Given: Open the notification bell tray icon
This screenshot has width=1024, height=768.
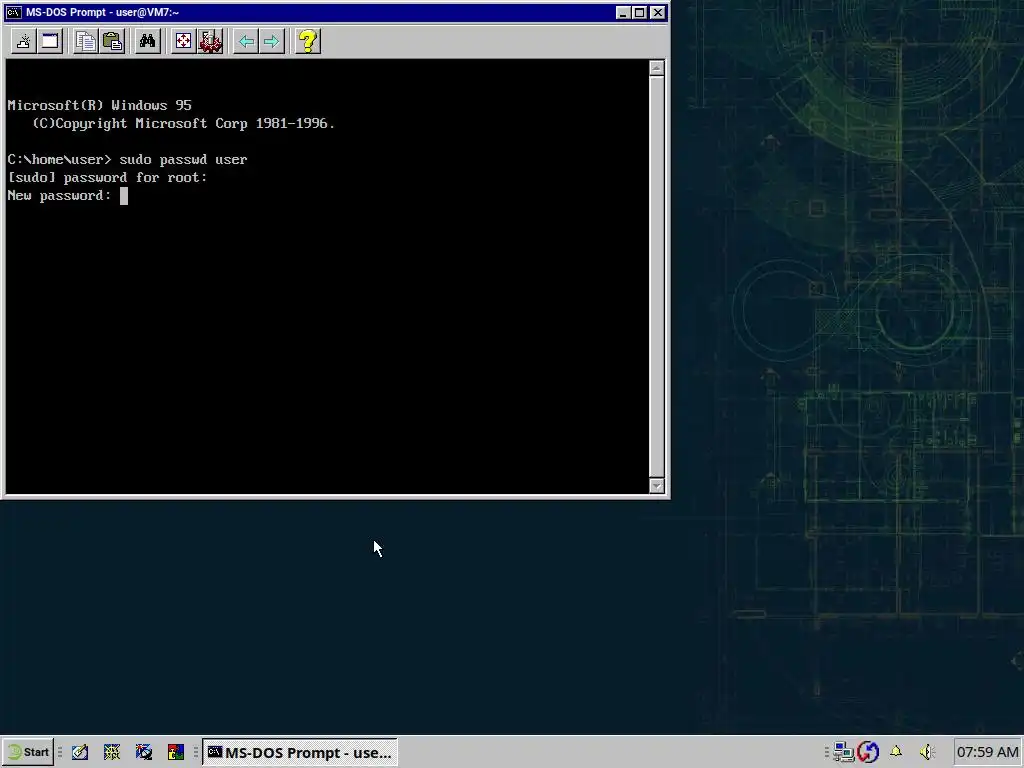Looking at the screenshot, I should [x=896, y=752].
